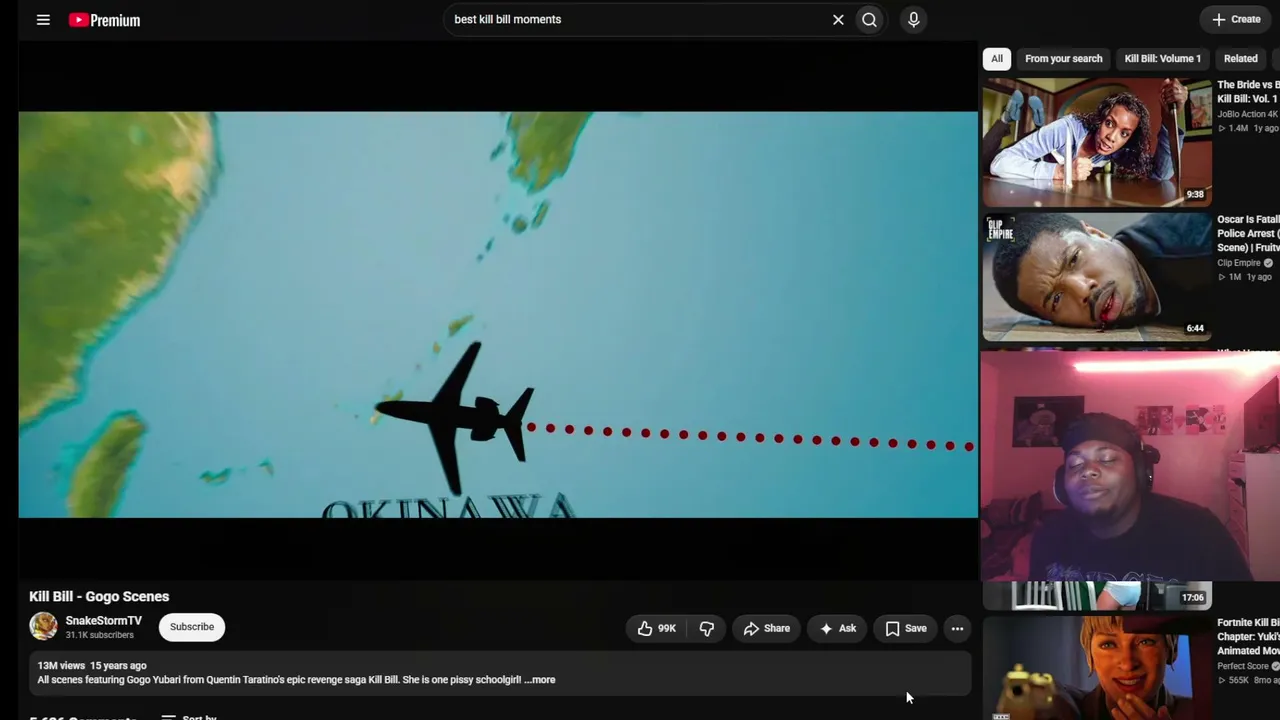The width and height of the screenshot is (1280, 720).
Task: Expand the description with ...more
Action: coord(539,680)
